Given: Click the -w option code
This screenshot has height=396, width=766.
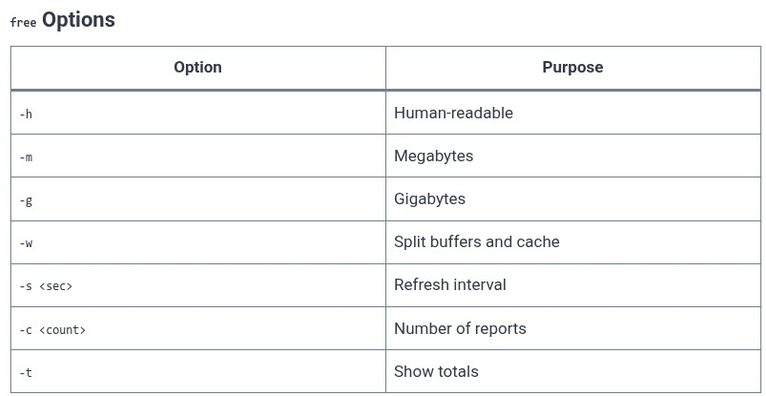Looking at the screenshot, I should click(26, 243).
